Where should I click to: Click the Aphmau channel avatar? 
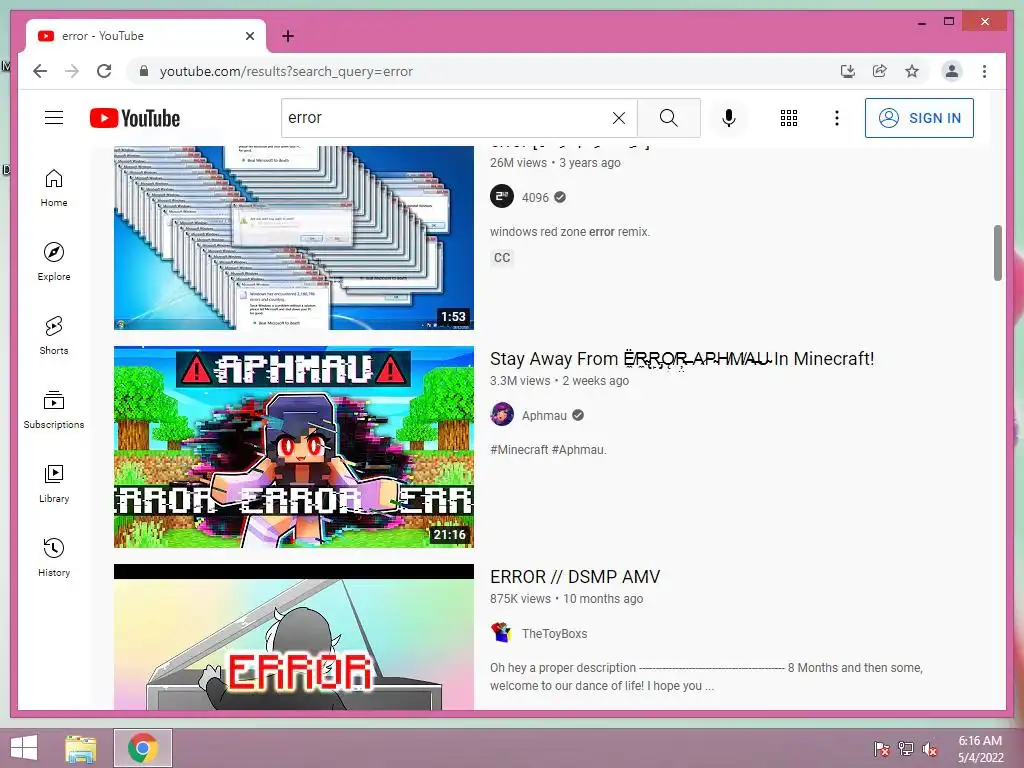pyautogui.click(x=502, y=415)
